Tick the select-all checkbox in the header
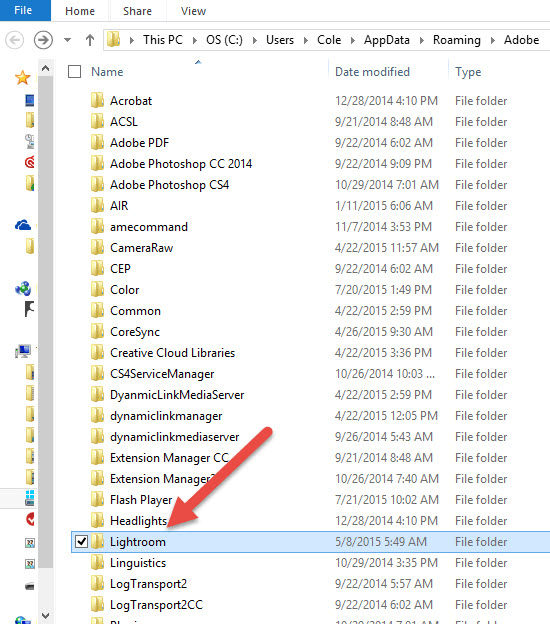This screenshot has height=627, width=550. [74, 72]
